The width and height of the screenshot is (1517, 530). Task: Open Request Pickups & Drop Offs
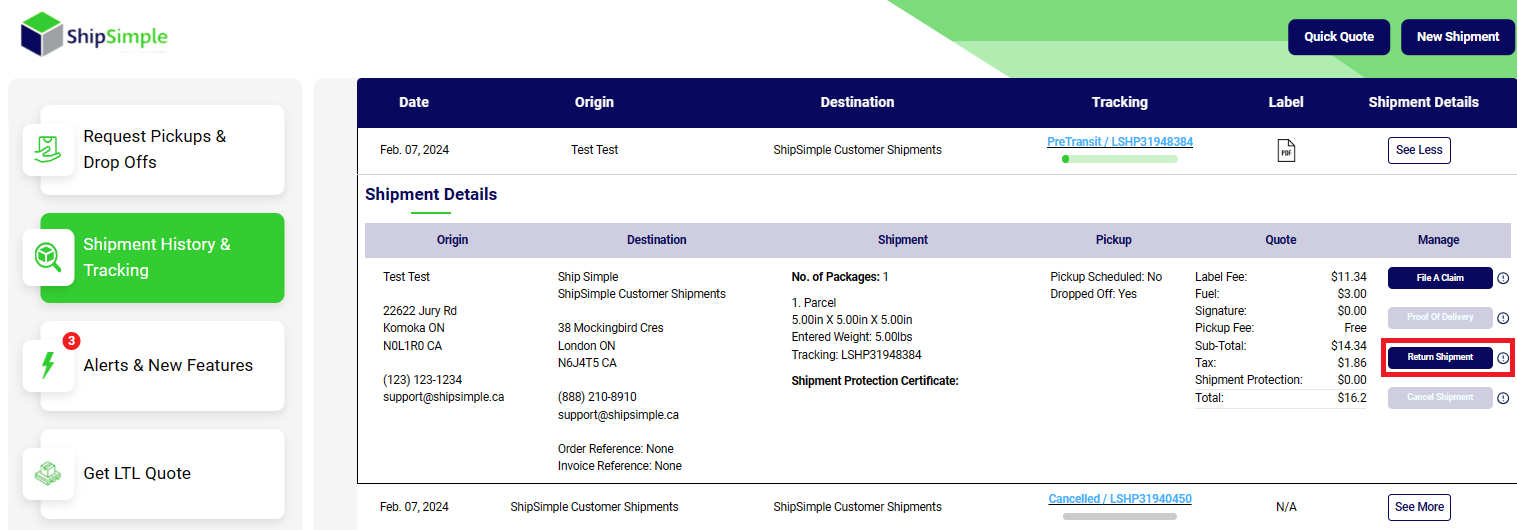click(x=162, y=150)
